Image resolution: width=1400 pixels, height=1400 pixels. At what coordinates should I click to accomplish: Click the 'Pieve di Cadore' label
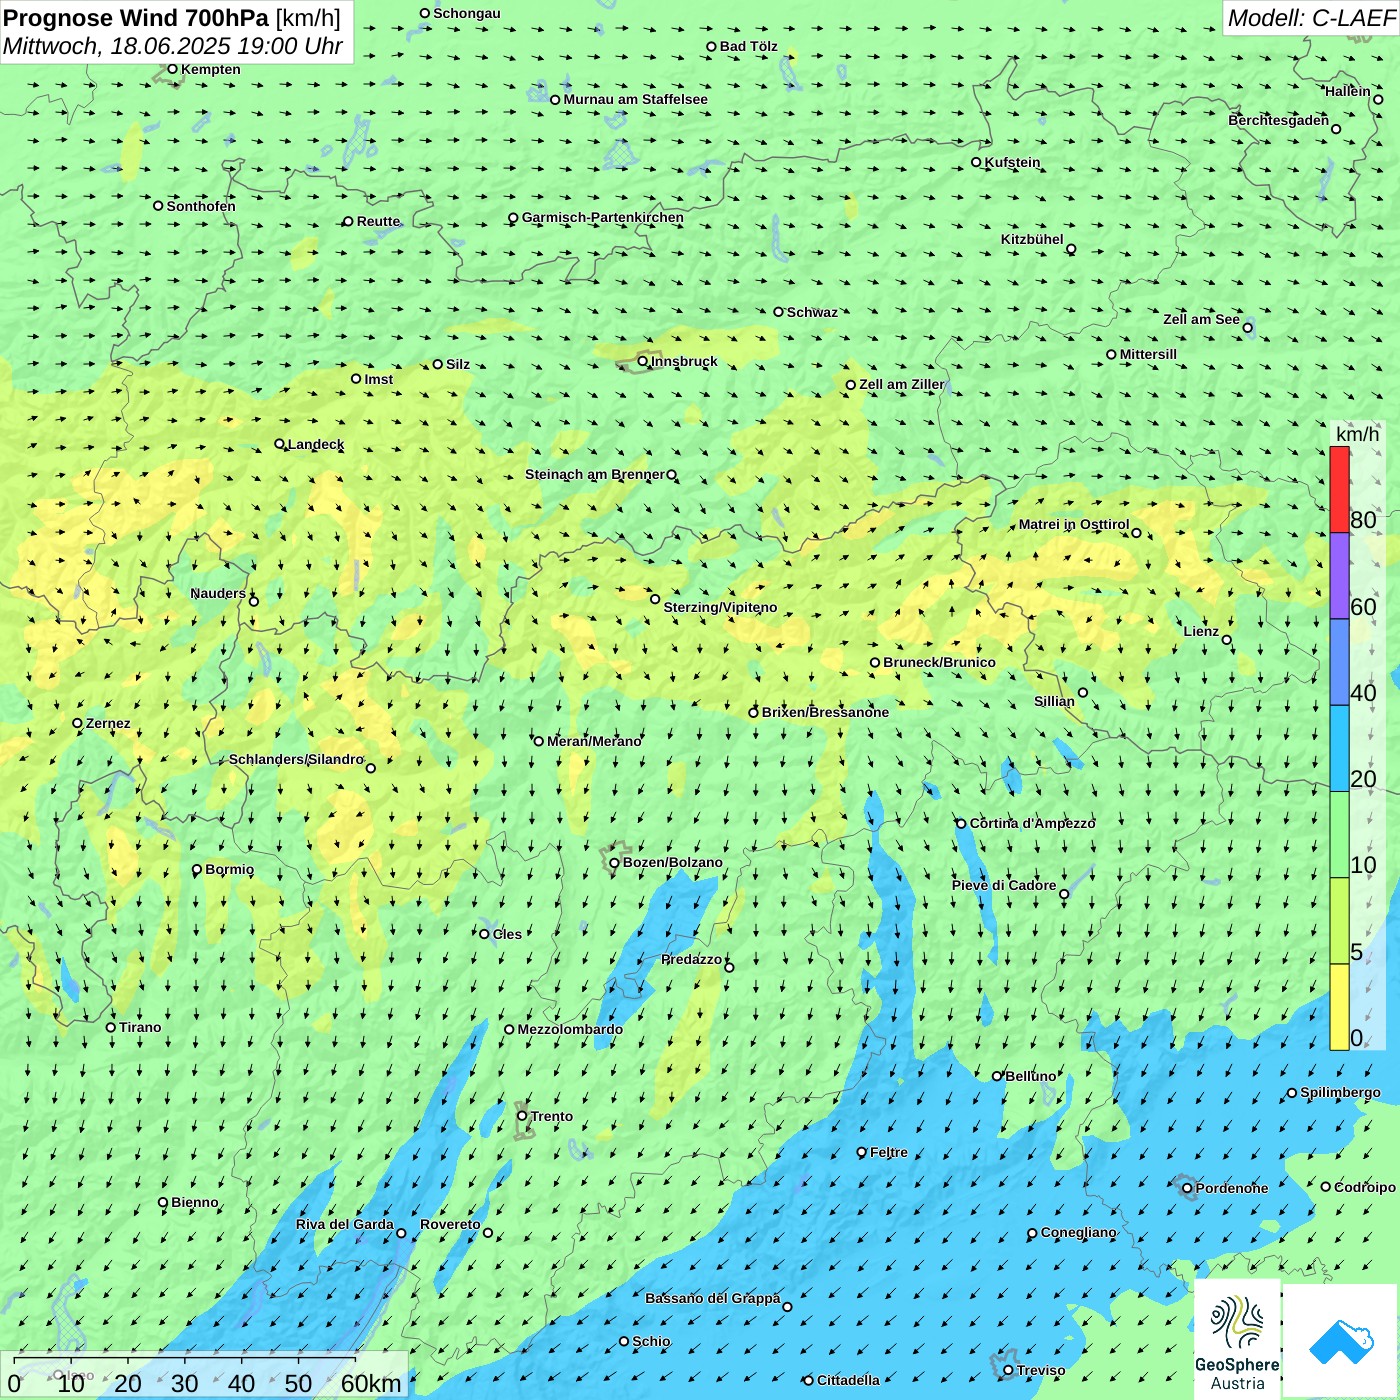pos(1004,885)
